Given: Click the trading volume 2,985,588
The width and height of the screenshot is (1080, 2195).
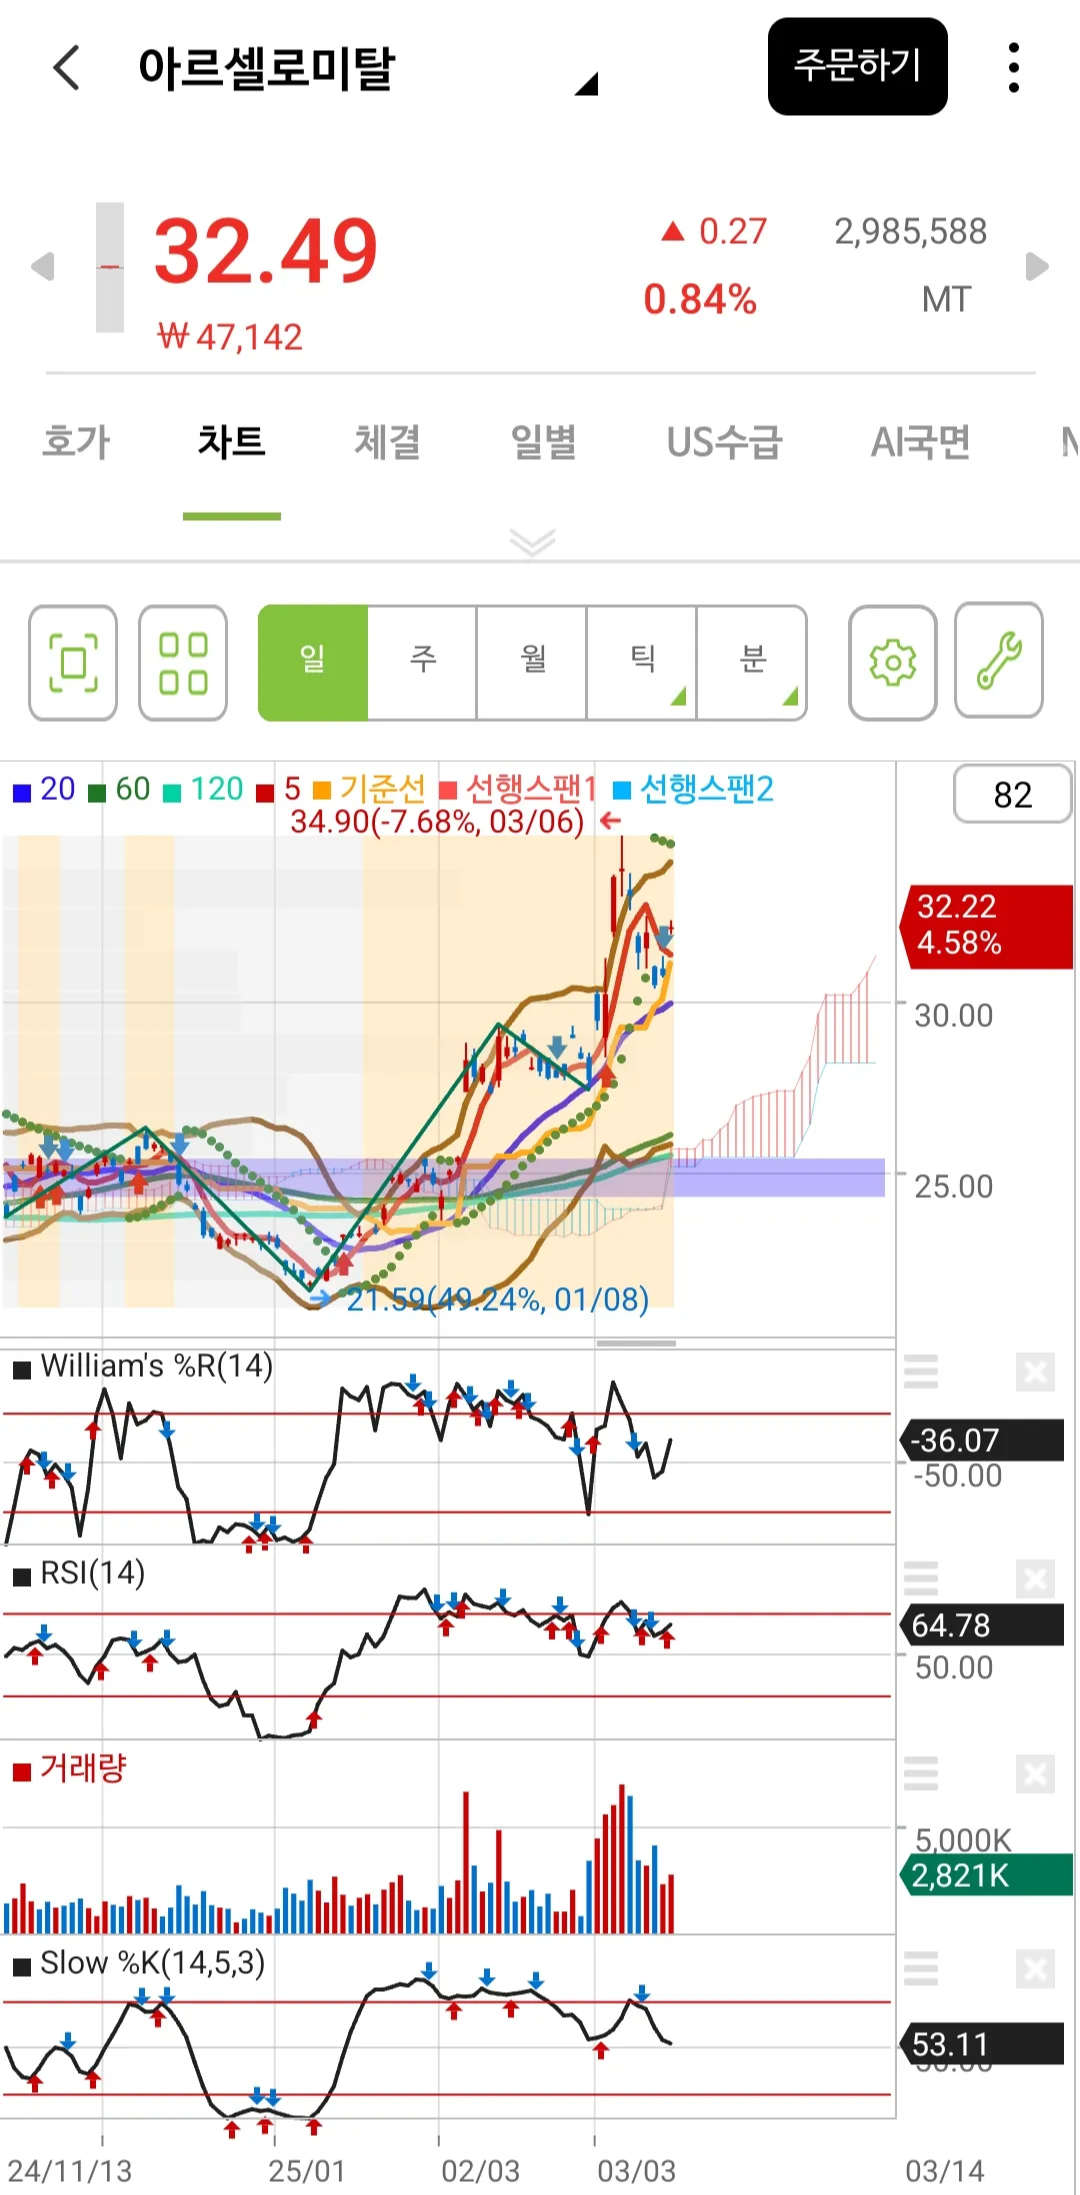Looking at the screenshot, I should pos(910,231).
